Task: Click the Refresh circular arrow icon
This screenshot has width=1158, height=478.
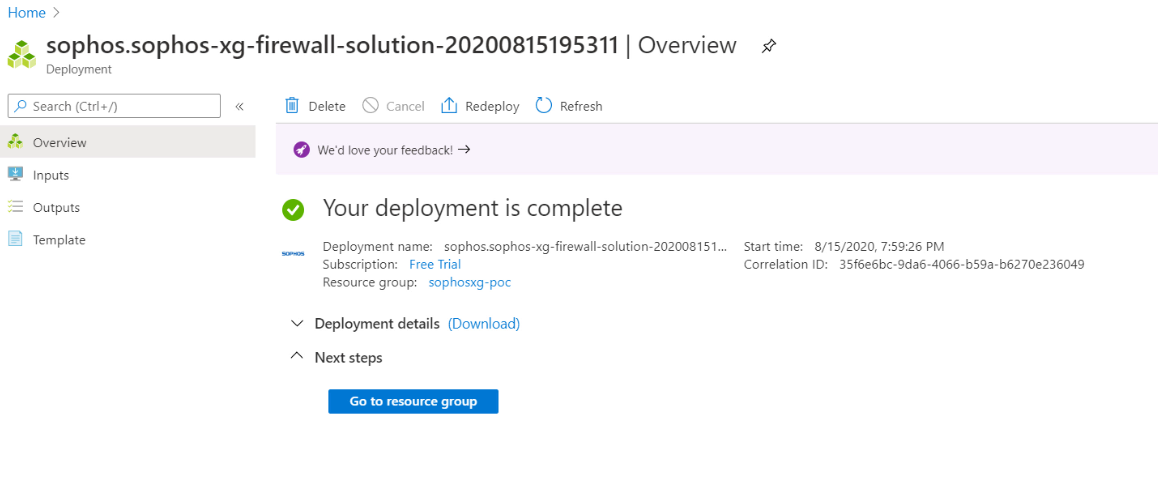Action: coord(544,106)
